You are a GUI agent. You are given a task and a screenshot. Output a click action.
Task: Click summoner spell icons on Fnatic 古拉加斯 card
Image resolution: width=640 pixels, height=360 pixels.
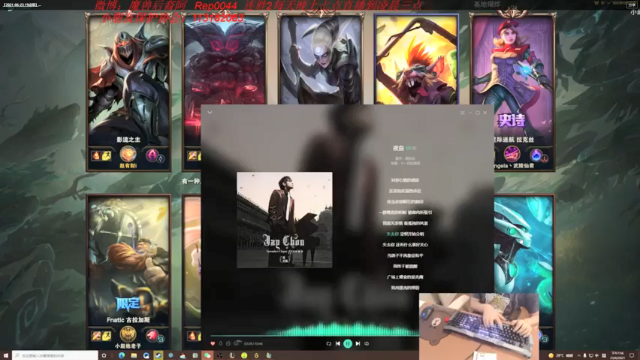point(101,336)
